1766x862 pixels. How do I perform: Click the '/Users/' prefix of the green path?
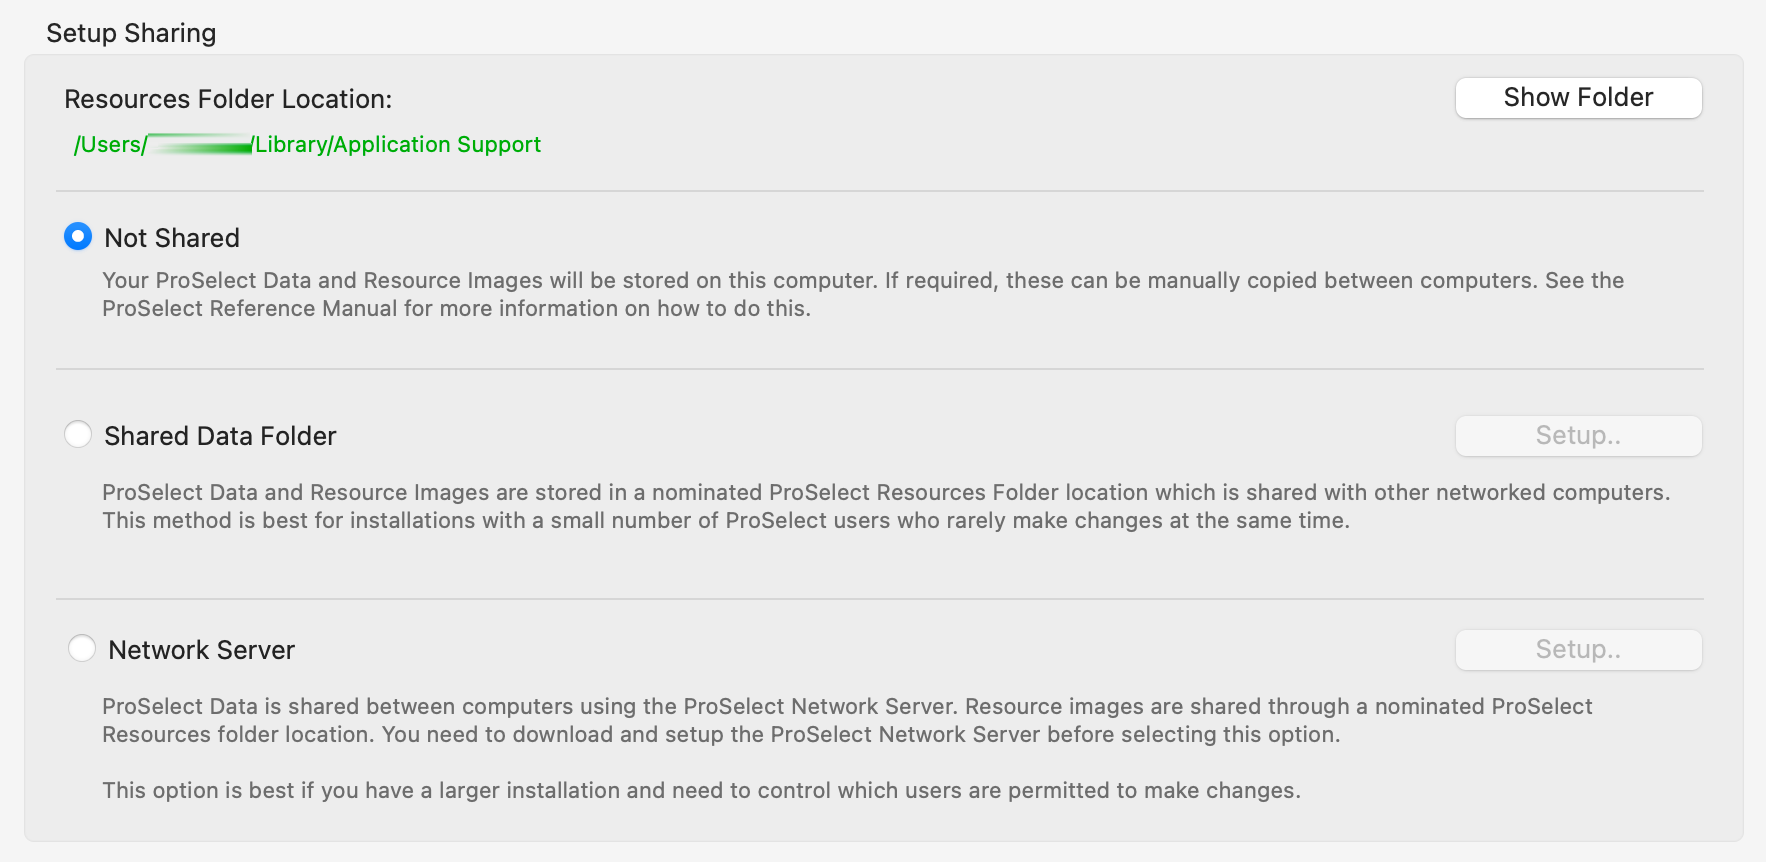pos(110,145)
